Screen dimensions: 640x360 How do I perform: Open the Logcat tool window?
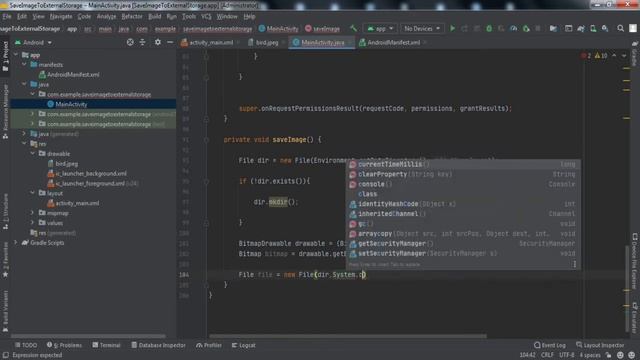244,345
